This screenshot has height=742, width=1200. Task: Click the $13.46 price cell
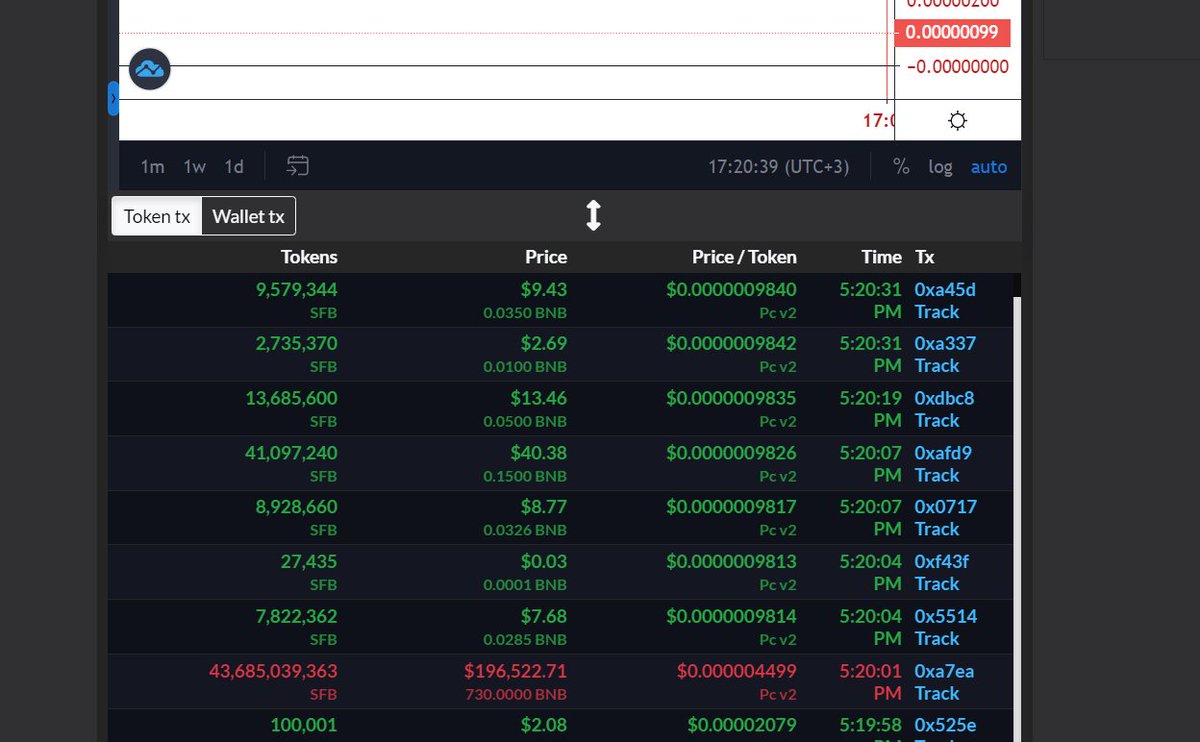[x=539, y=398]
